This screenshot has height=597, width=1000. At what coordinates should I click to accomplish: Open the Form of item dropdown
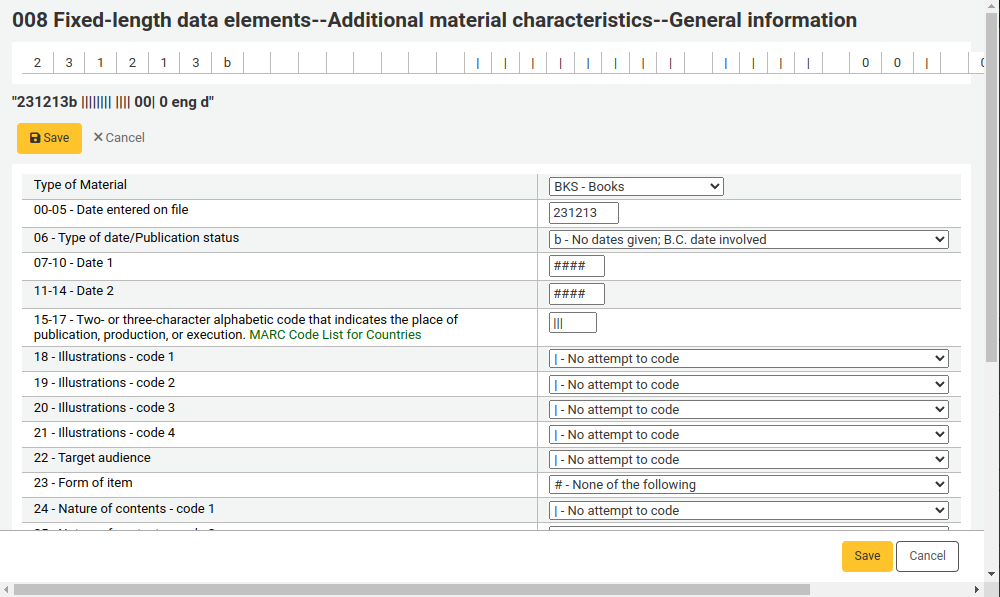749,484
